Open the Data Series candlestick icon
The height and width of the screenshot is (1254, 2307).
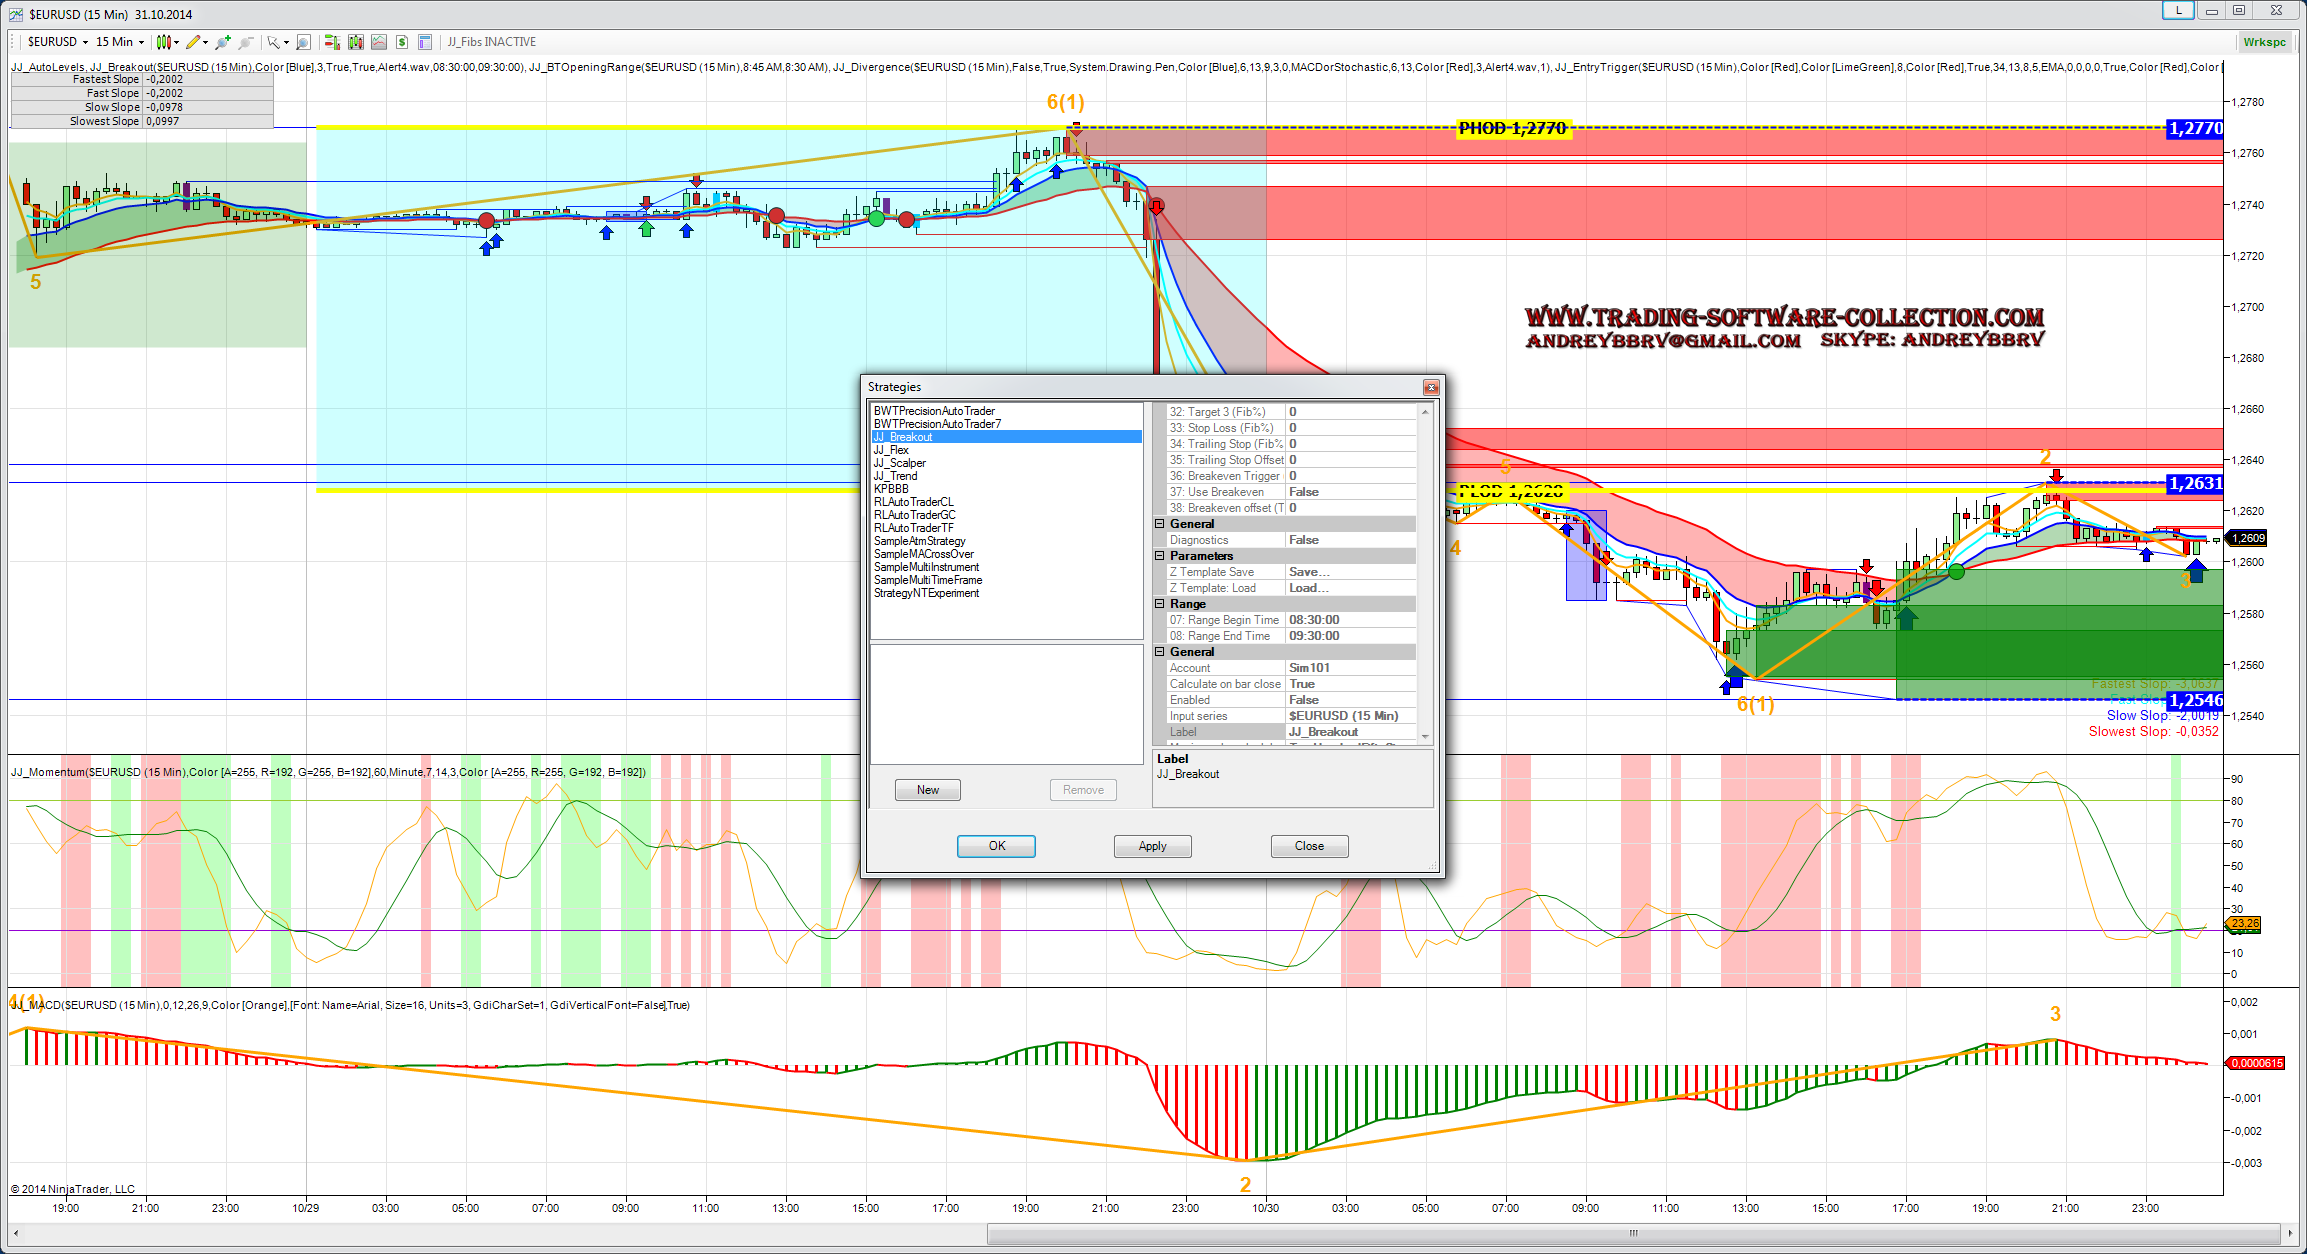[x=355, y=42]
